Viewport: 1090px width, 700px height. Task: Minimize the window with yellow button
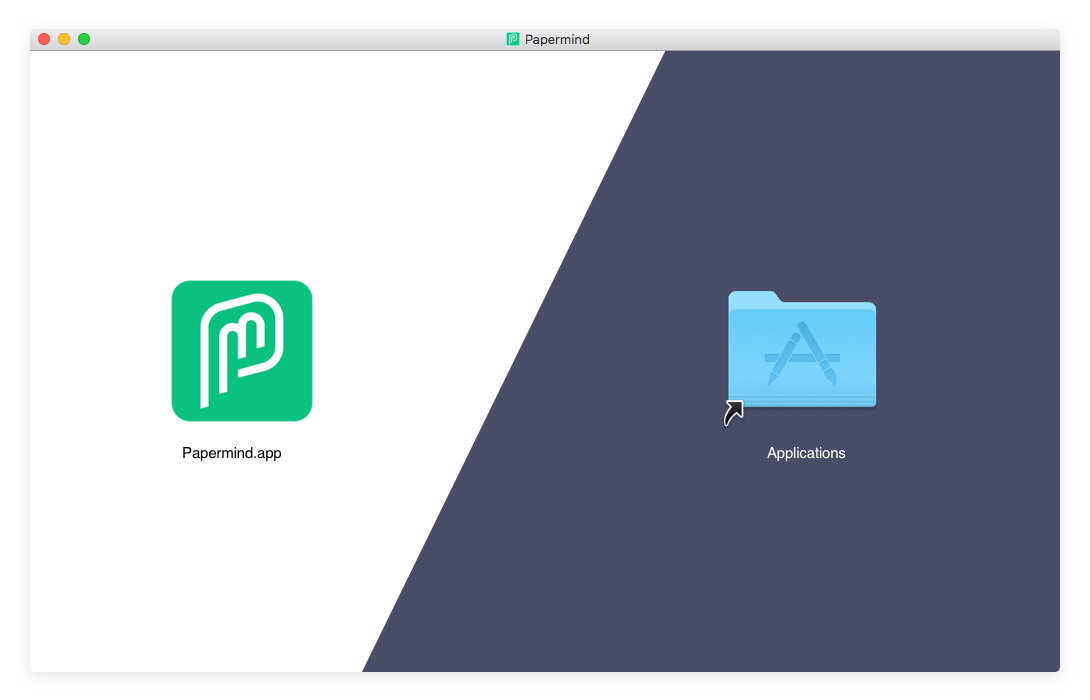(64, 39)
